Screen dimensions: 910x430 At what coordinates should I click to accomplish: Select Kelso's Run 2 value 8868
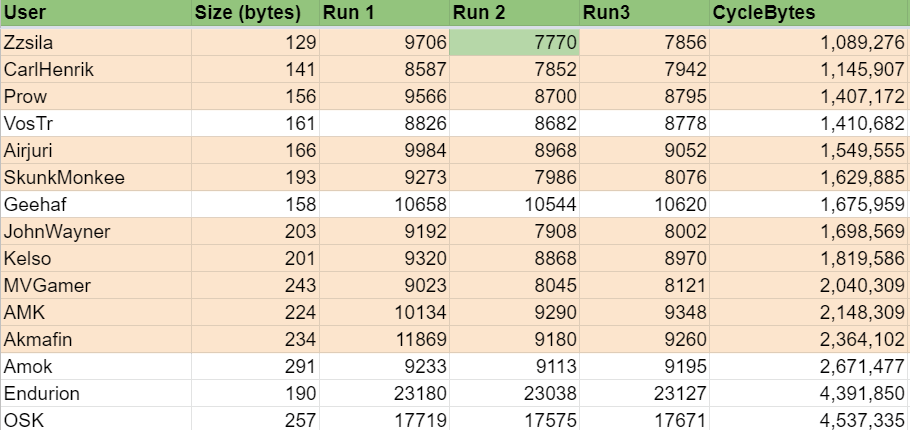(x=514, y=259)
